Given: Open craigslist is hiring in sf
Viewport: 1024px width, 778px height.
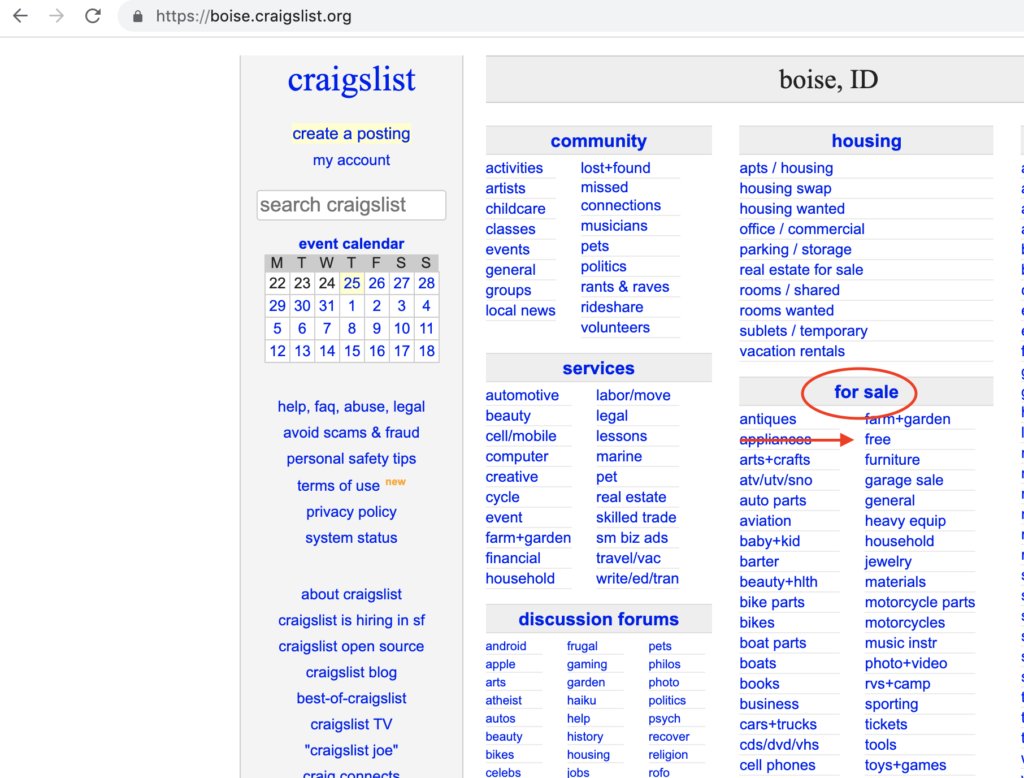Looking at the screenshot, I should (x=351, y=620).
